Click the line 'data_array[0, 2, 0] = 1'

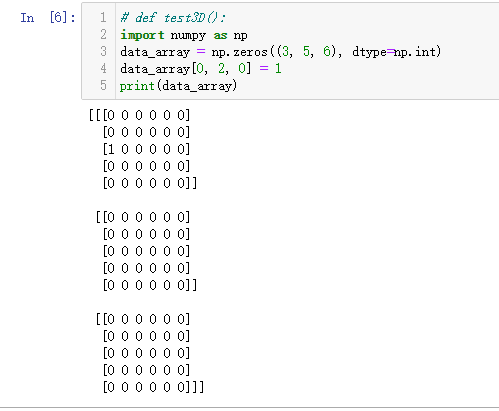201,69
